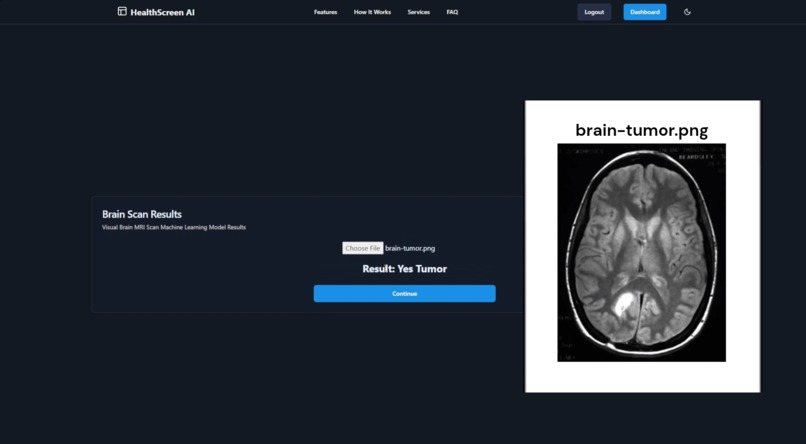Screen dimensions: 806x444
Task: Click 'Visual Brain MRI Scan Machine Learning' subtitle
Action: pos(174,227)
